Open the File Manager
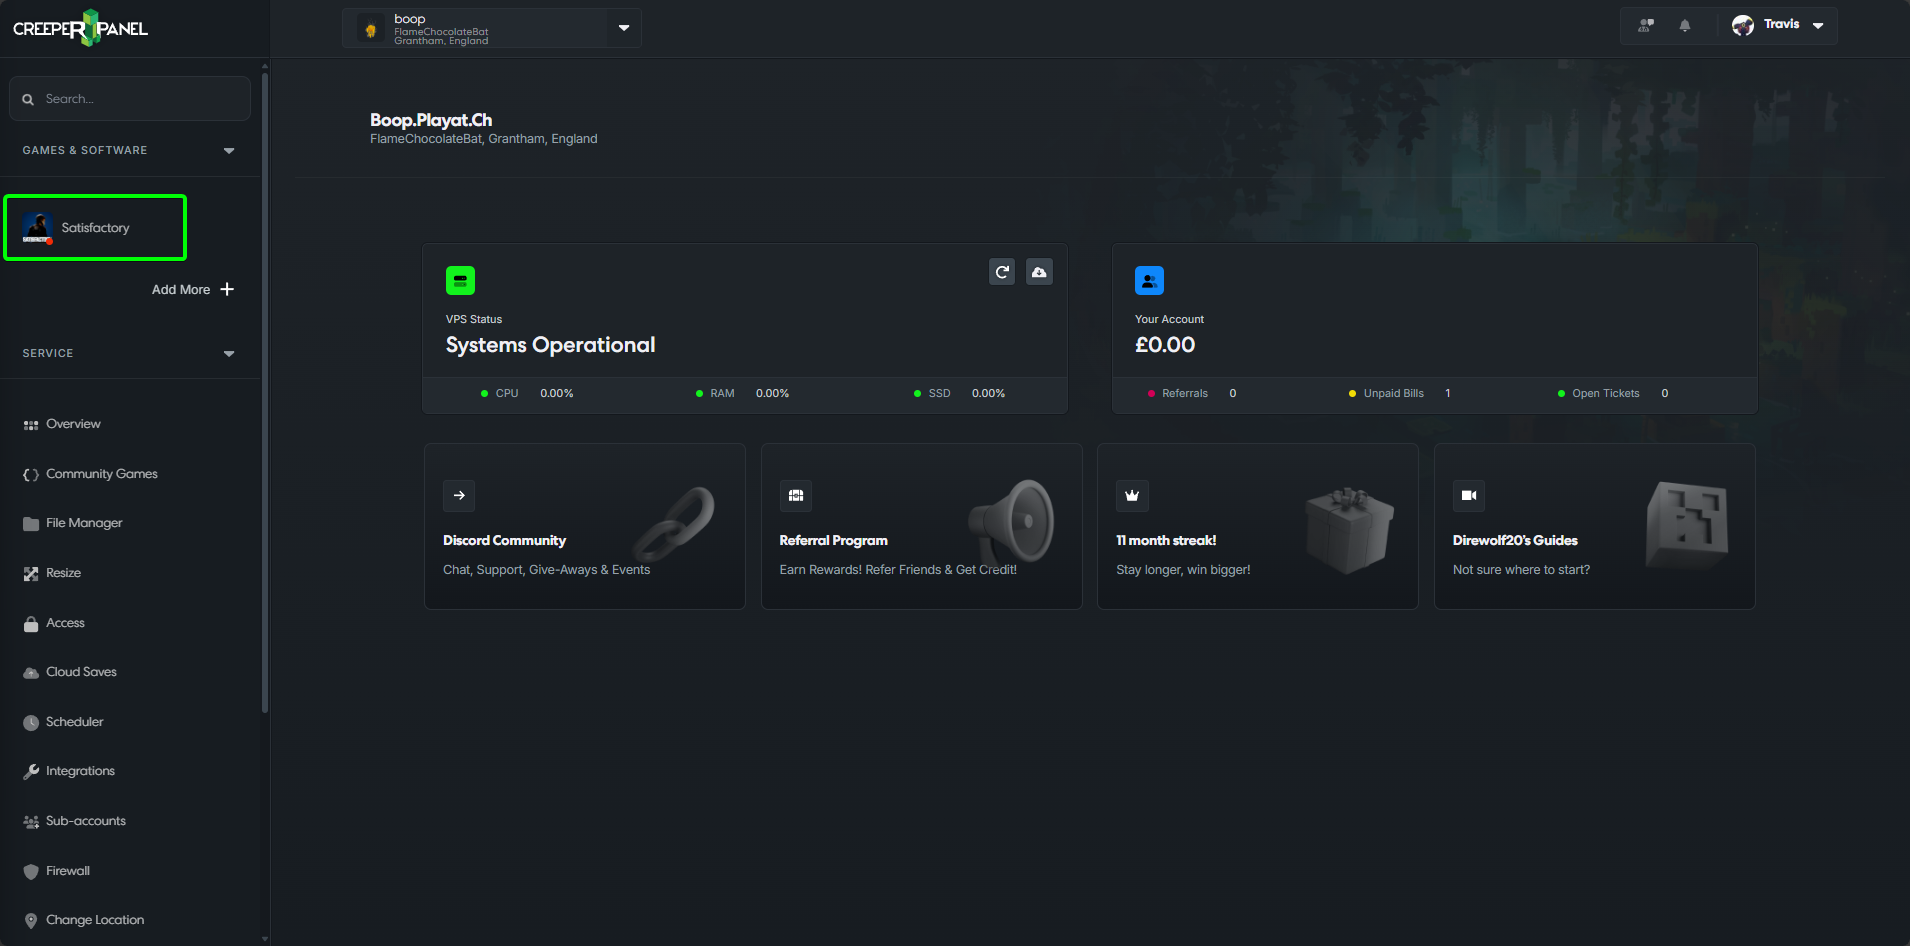 coord(82,522)
